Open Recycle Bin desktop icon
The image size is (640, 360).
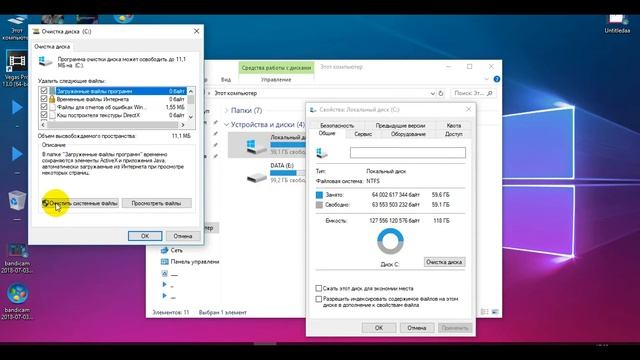click(17, 200)
